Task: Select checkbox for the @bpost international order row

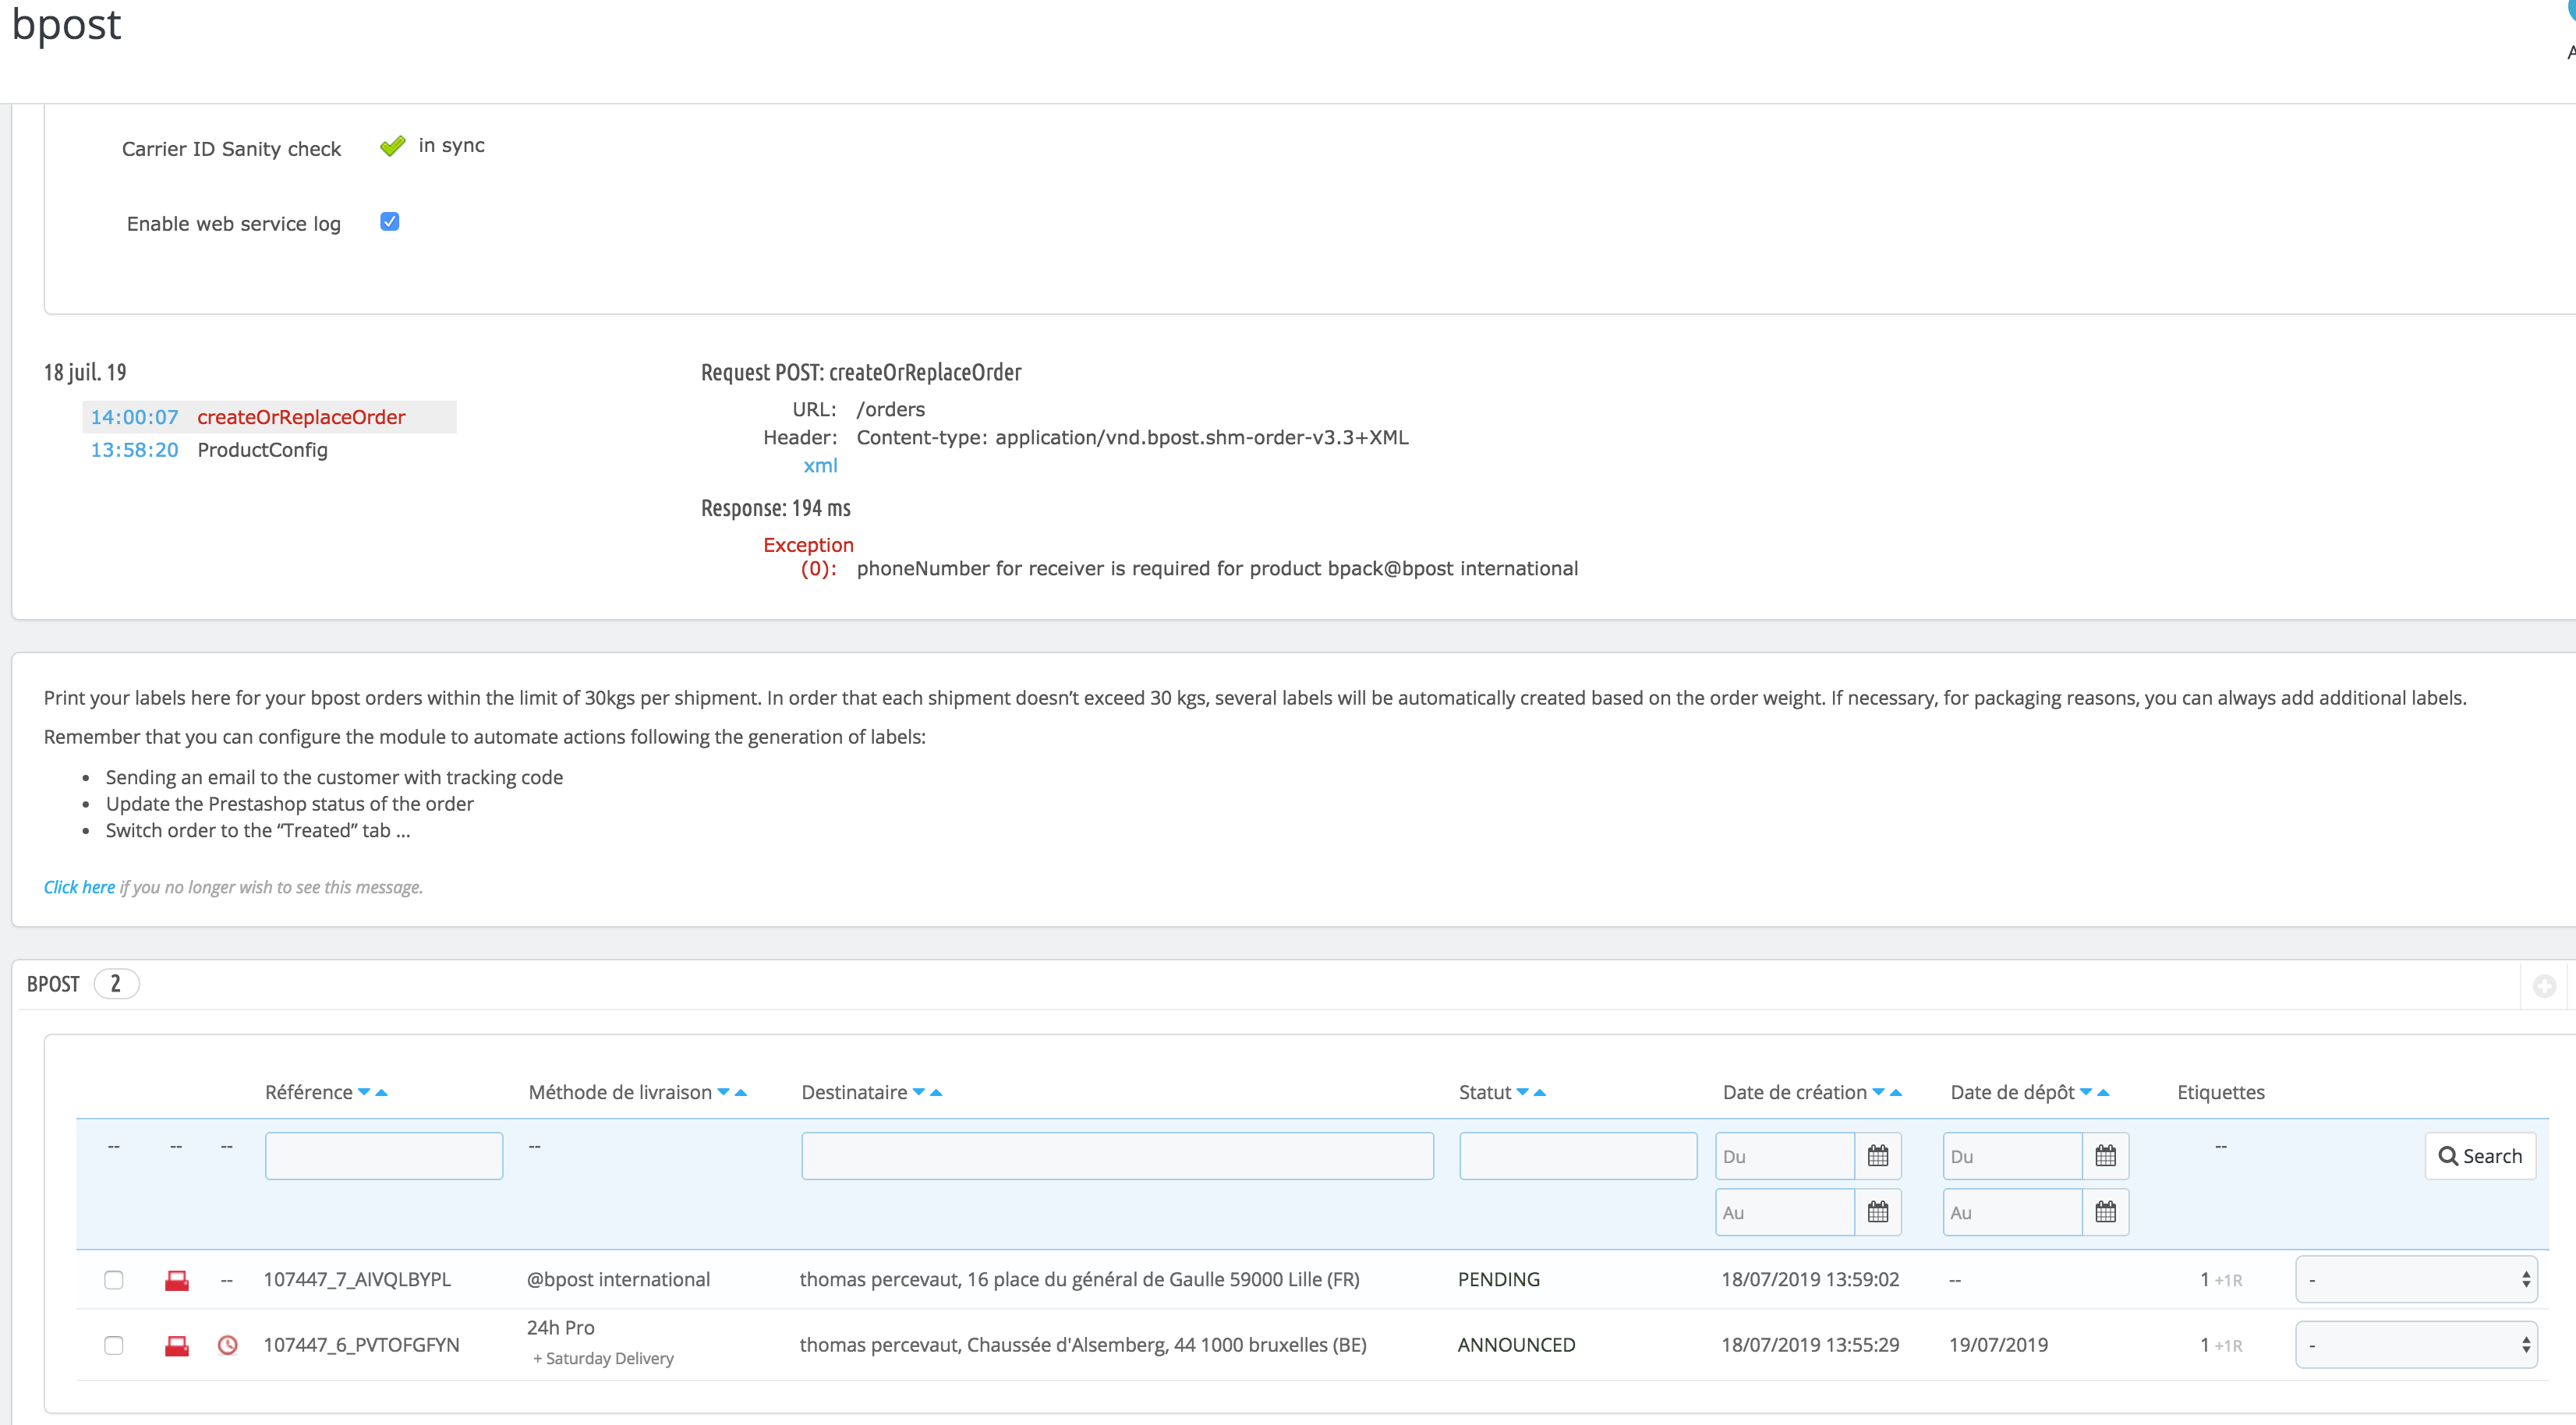Action: [114, 1280]
